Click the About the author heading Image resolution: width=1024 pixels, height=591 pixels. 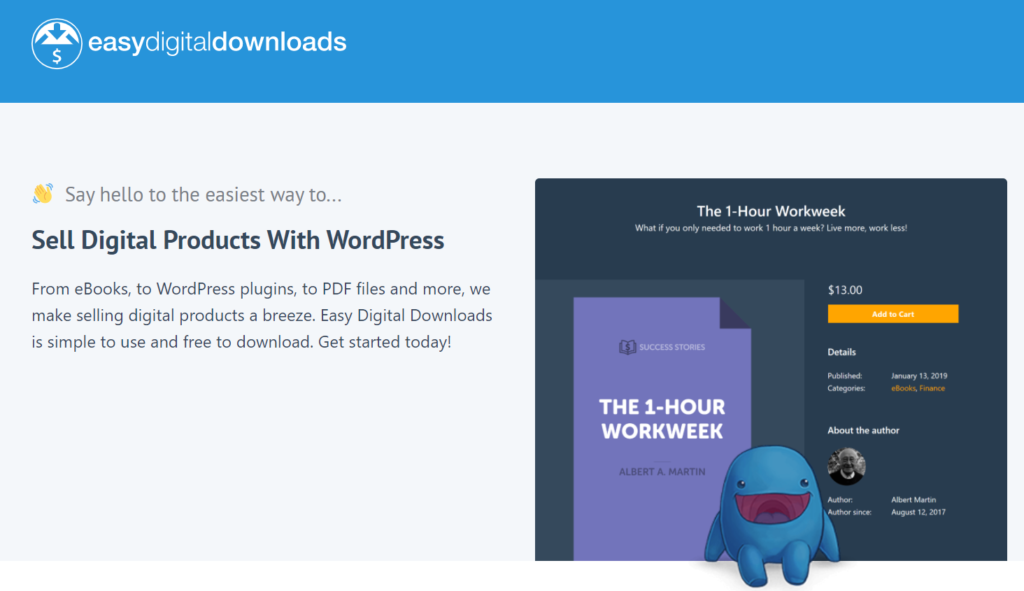pyautogui.click(x=863, y=430)
